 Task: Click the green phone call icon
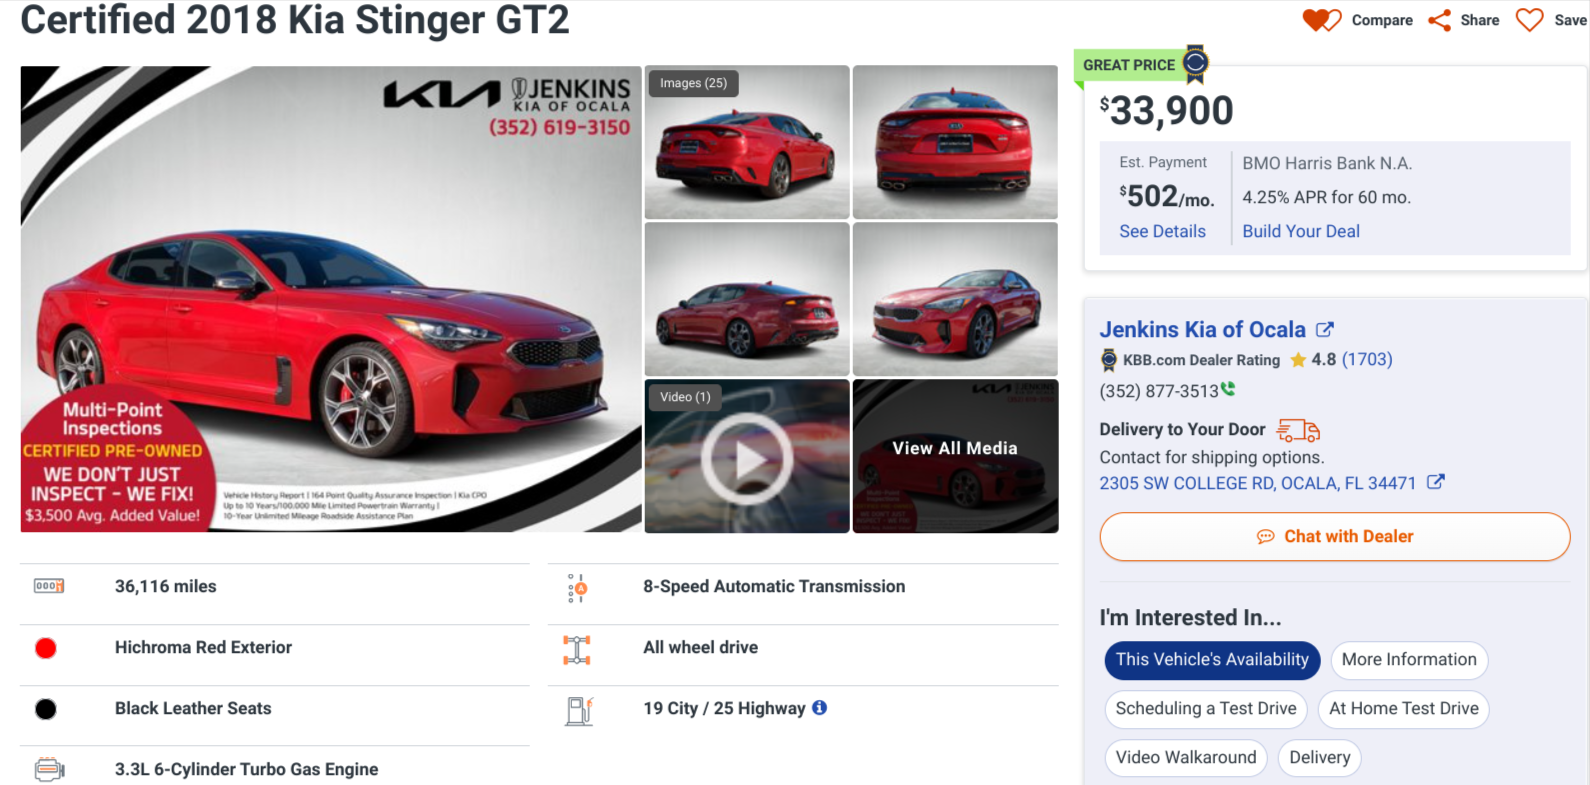1228,389
